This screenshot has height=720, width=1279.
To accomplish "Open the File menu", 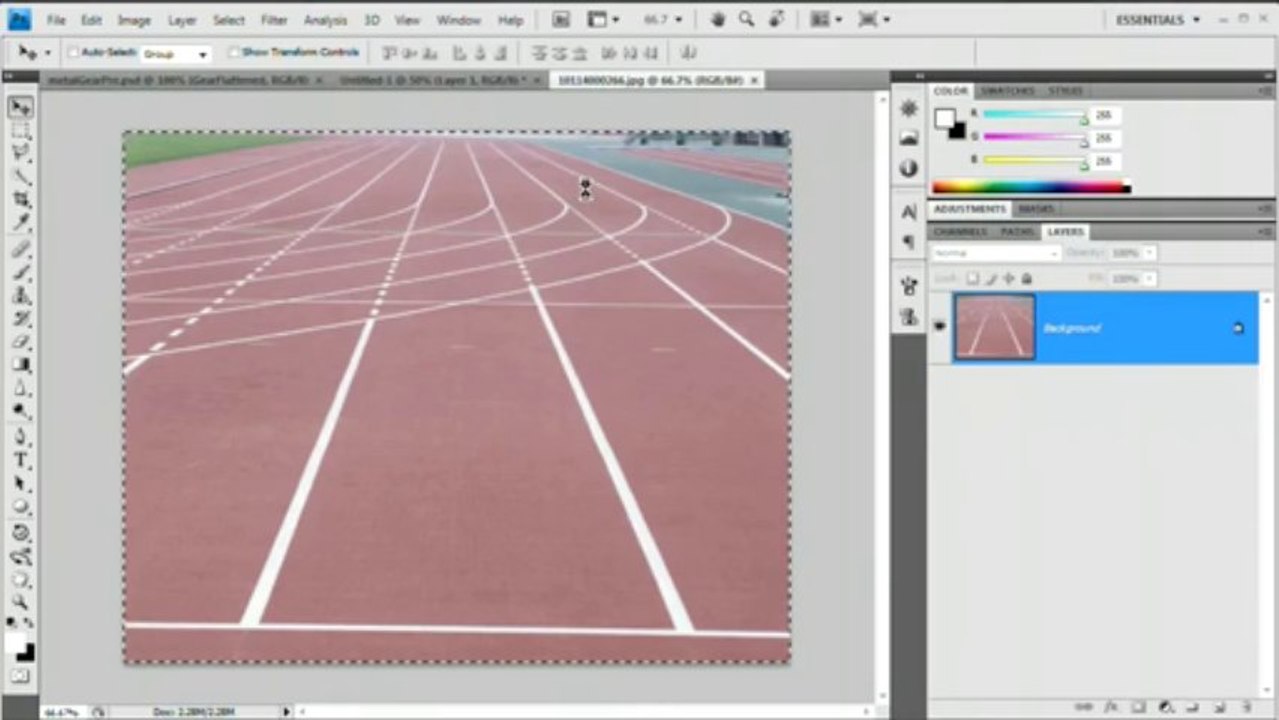I will tap(56, 20).
